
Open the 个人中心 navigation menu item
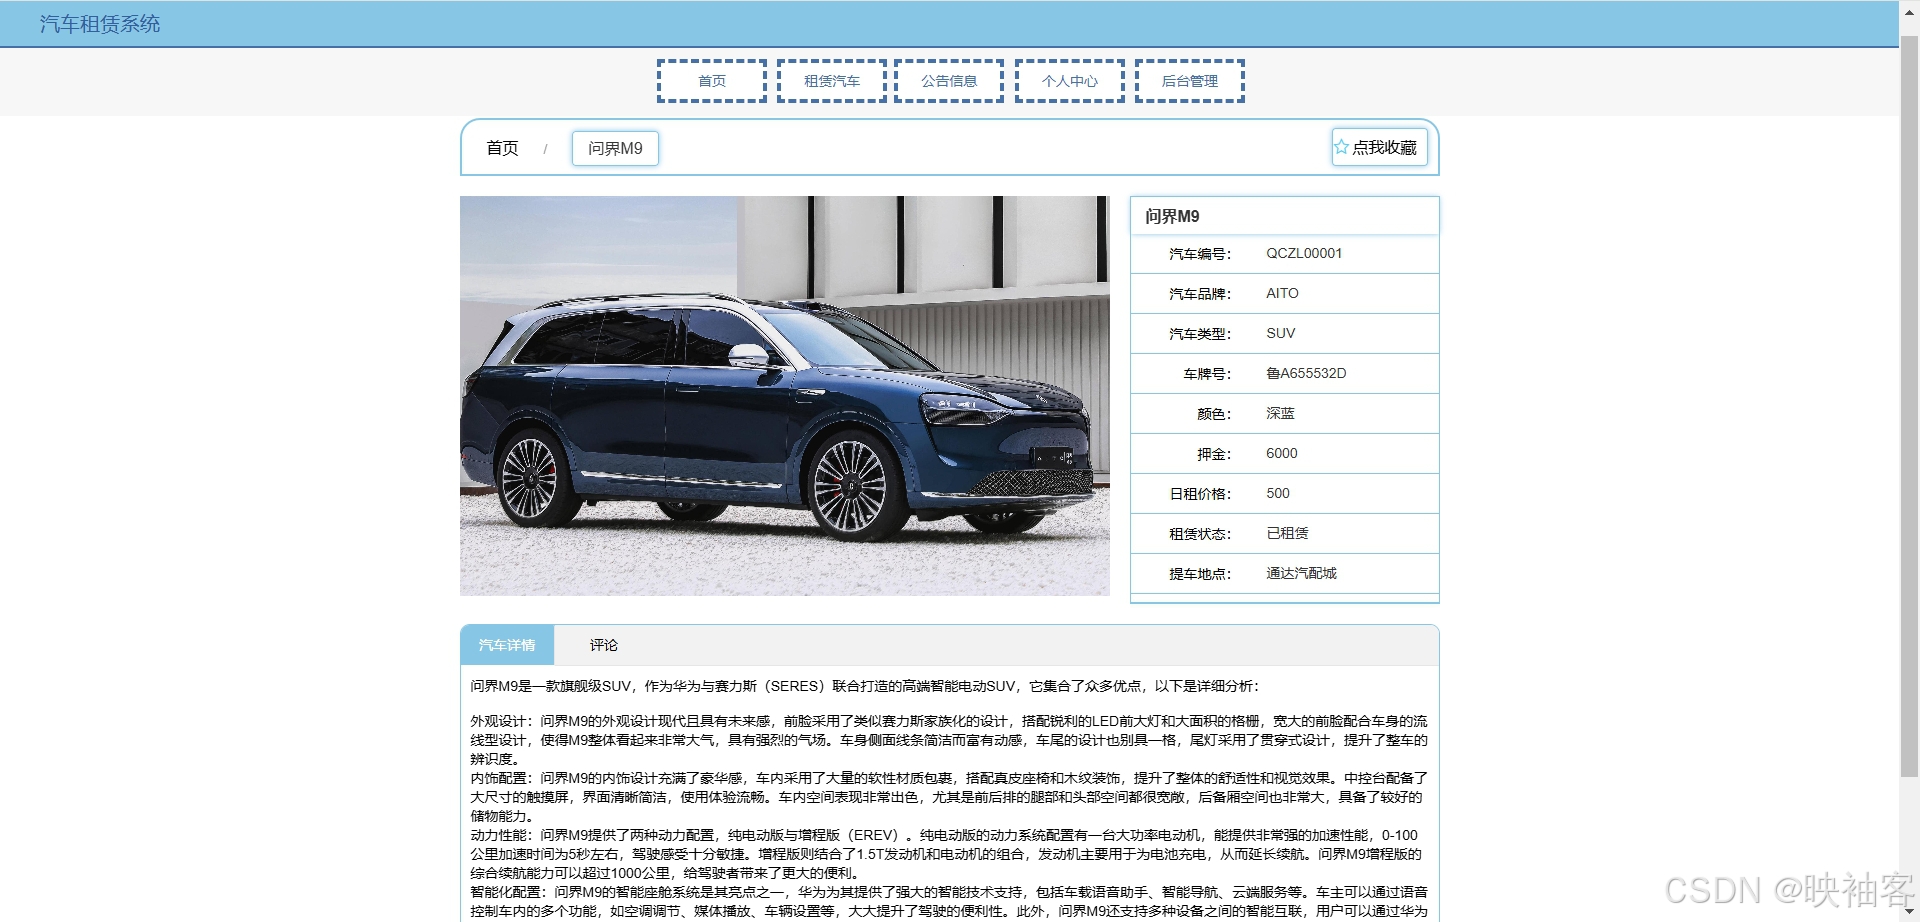click(x=1070, y=81)
